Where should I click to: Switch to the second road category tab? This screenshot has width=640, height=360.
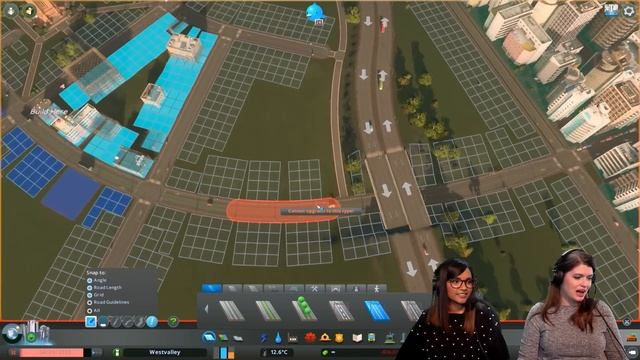(x=232, y=289)
